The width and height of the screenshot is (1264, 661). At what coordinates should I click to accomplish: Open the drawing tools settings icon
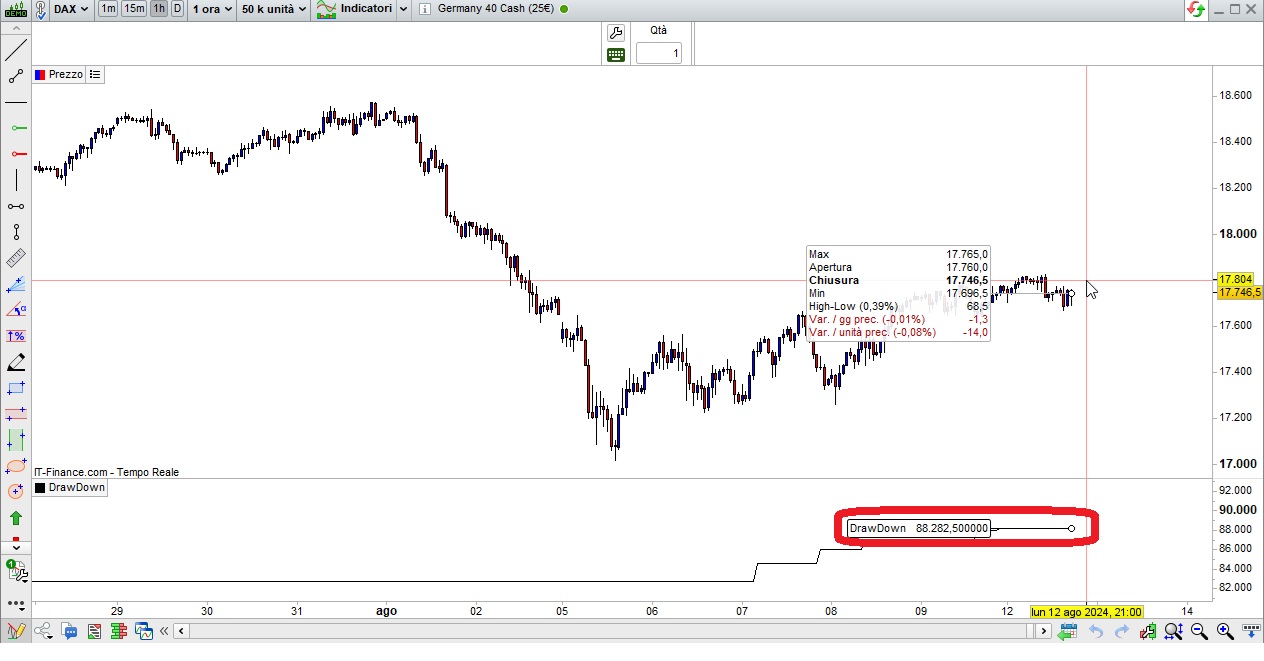[17, 572]
